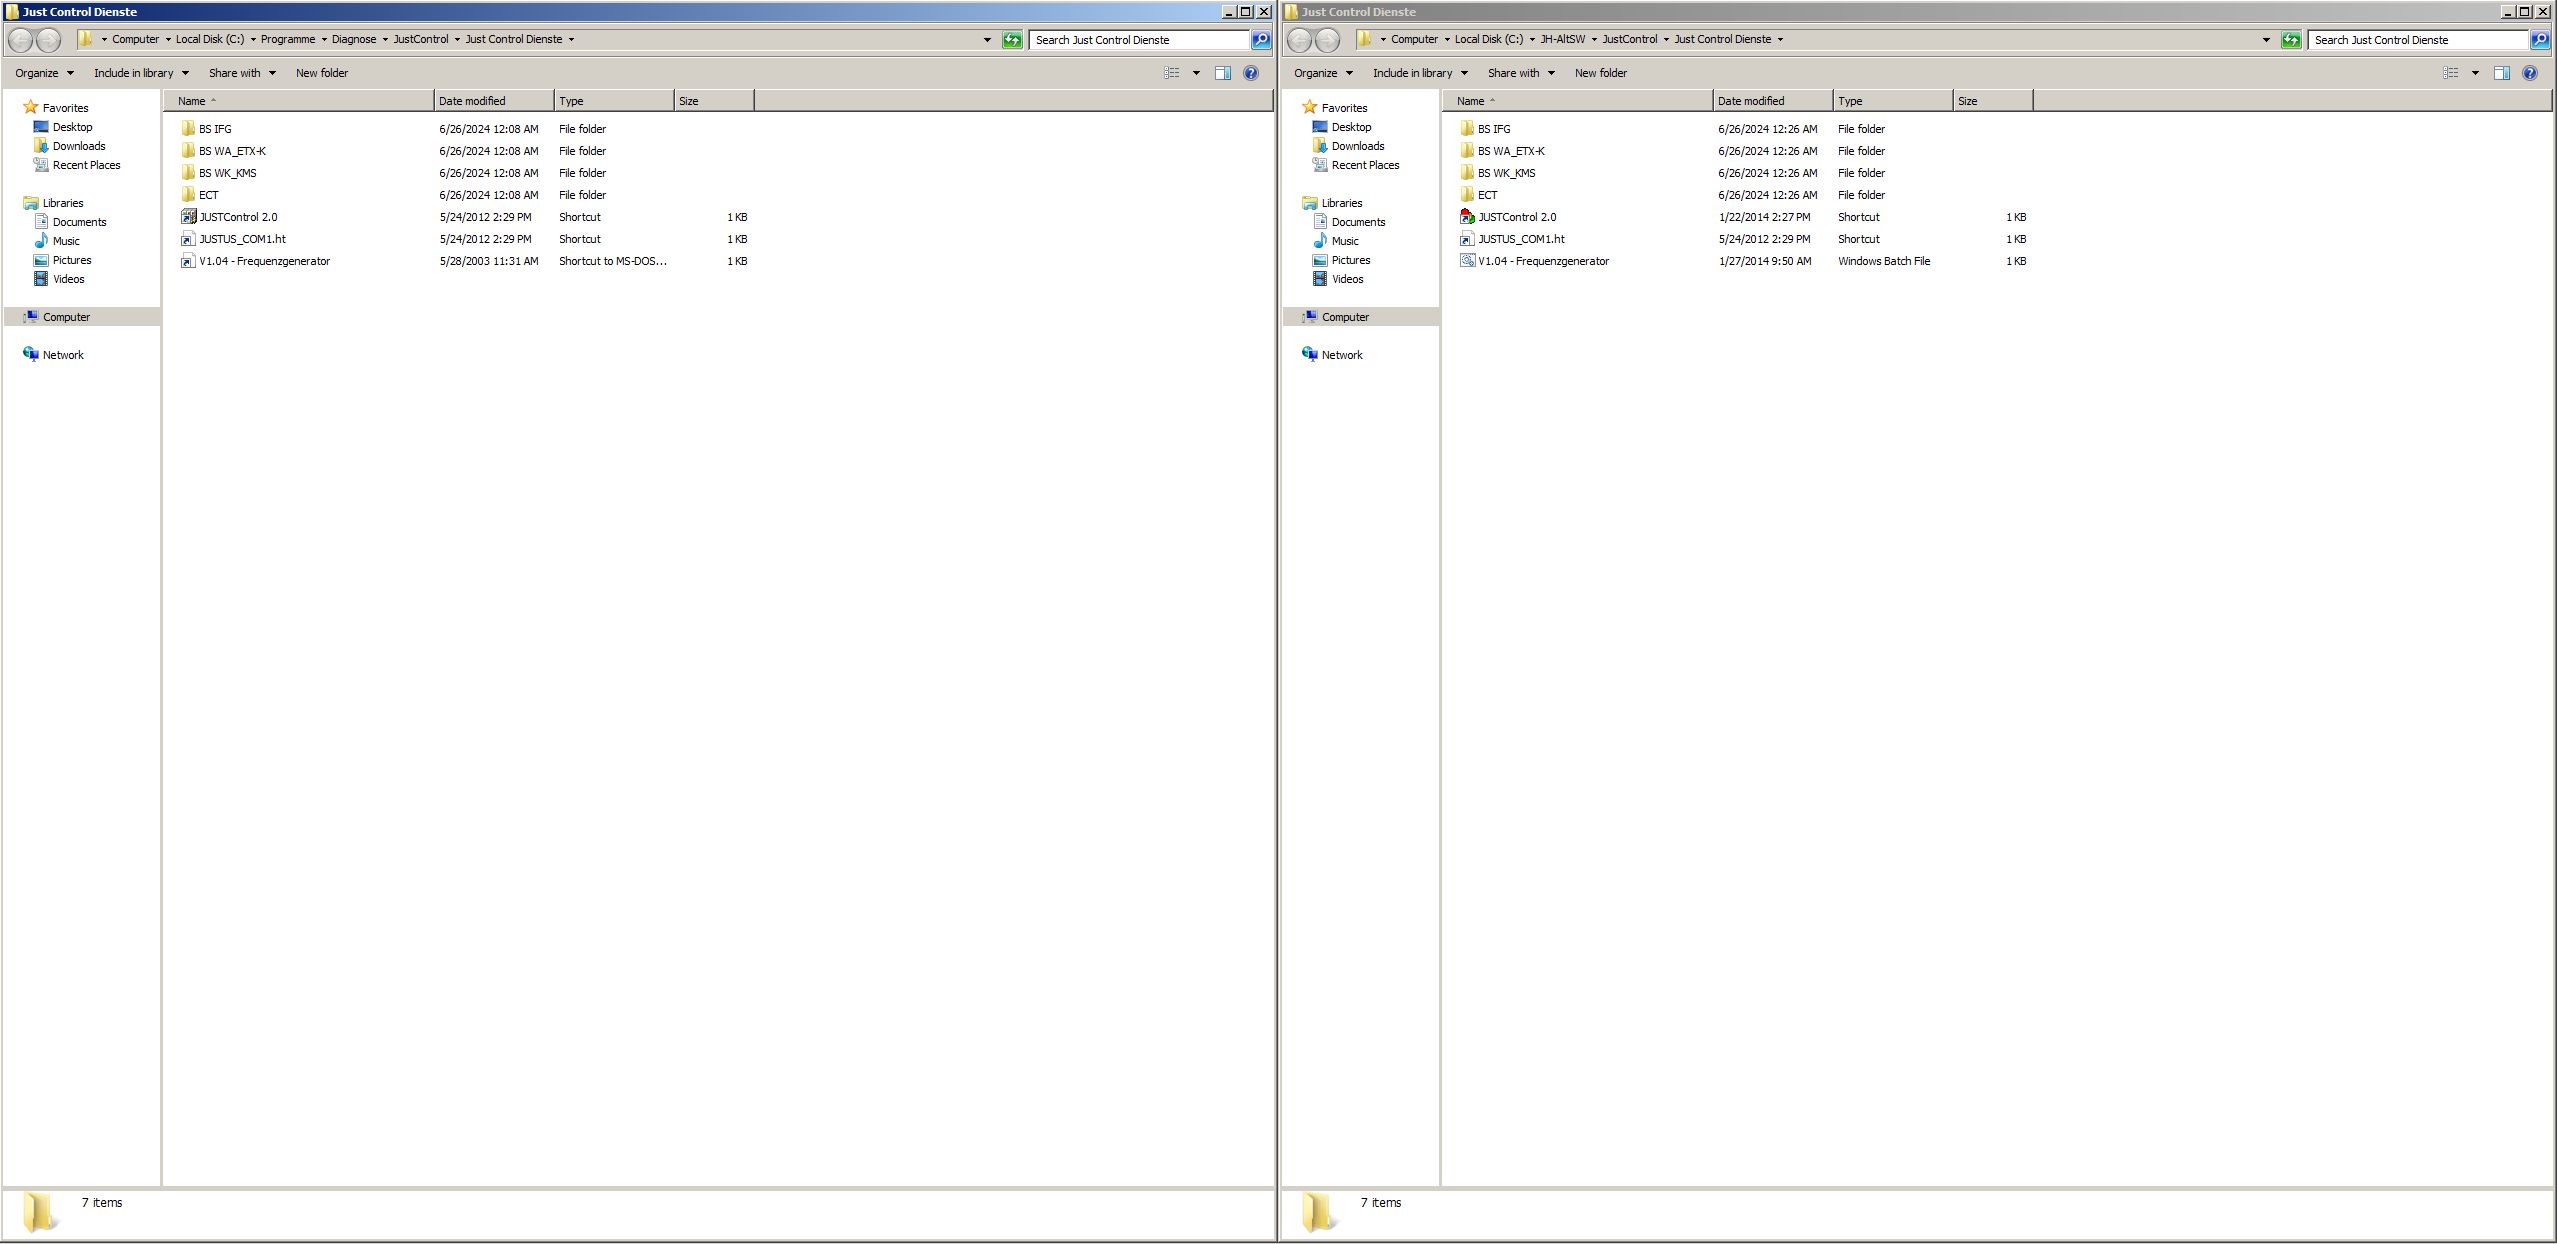Open address bar history dropdown in left window

(985, 39)
